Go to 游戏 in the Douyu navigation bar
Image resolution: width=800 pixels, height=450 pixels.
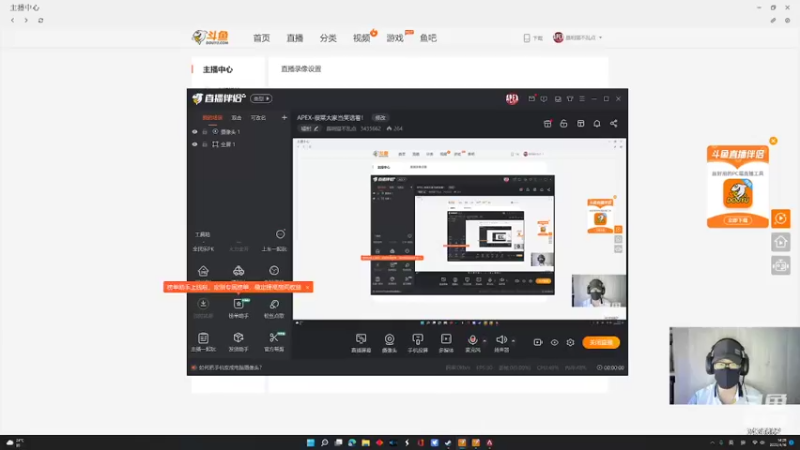394,38
